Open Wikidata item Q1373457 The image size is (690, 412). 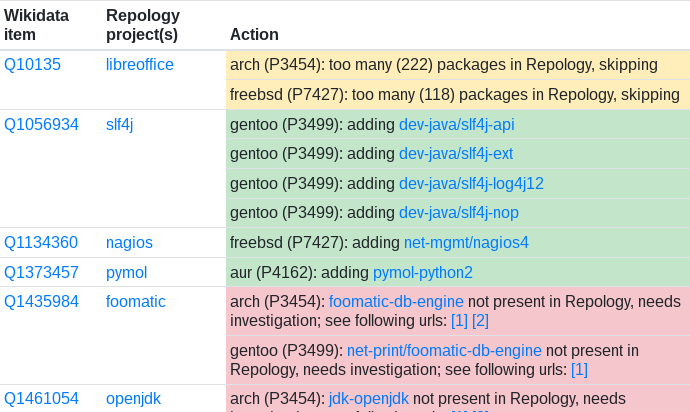(x=41, y=272)
